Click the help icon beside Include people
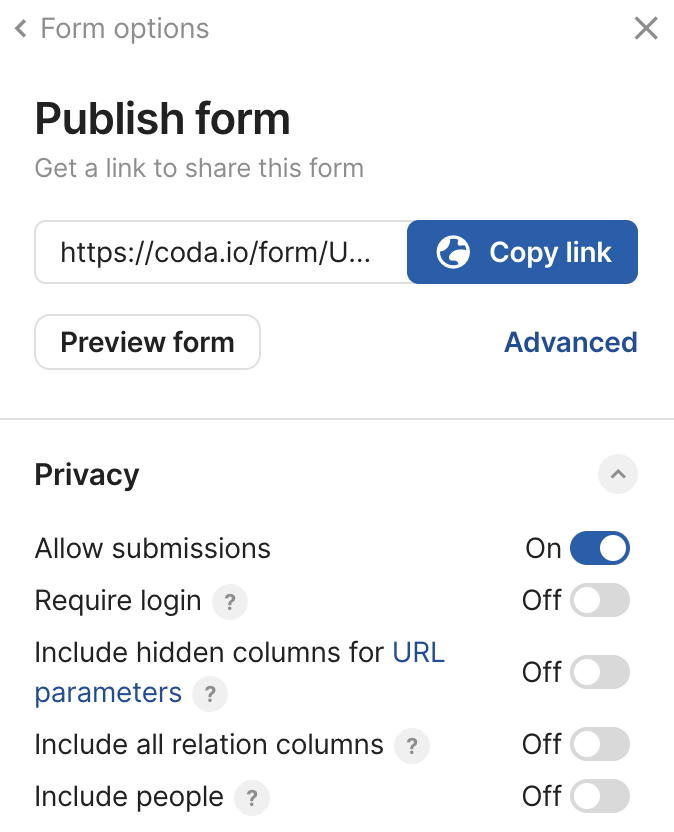This screenshot has height=832, width=674. [x=251, y=798]
